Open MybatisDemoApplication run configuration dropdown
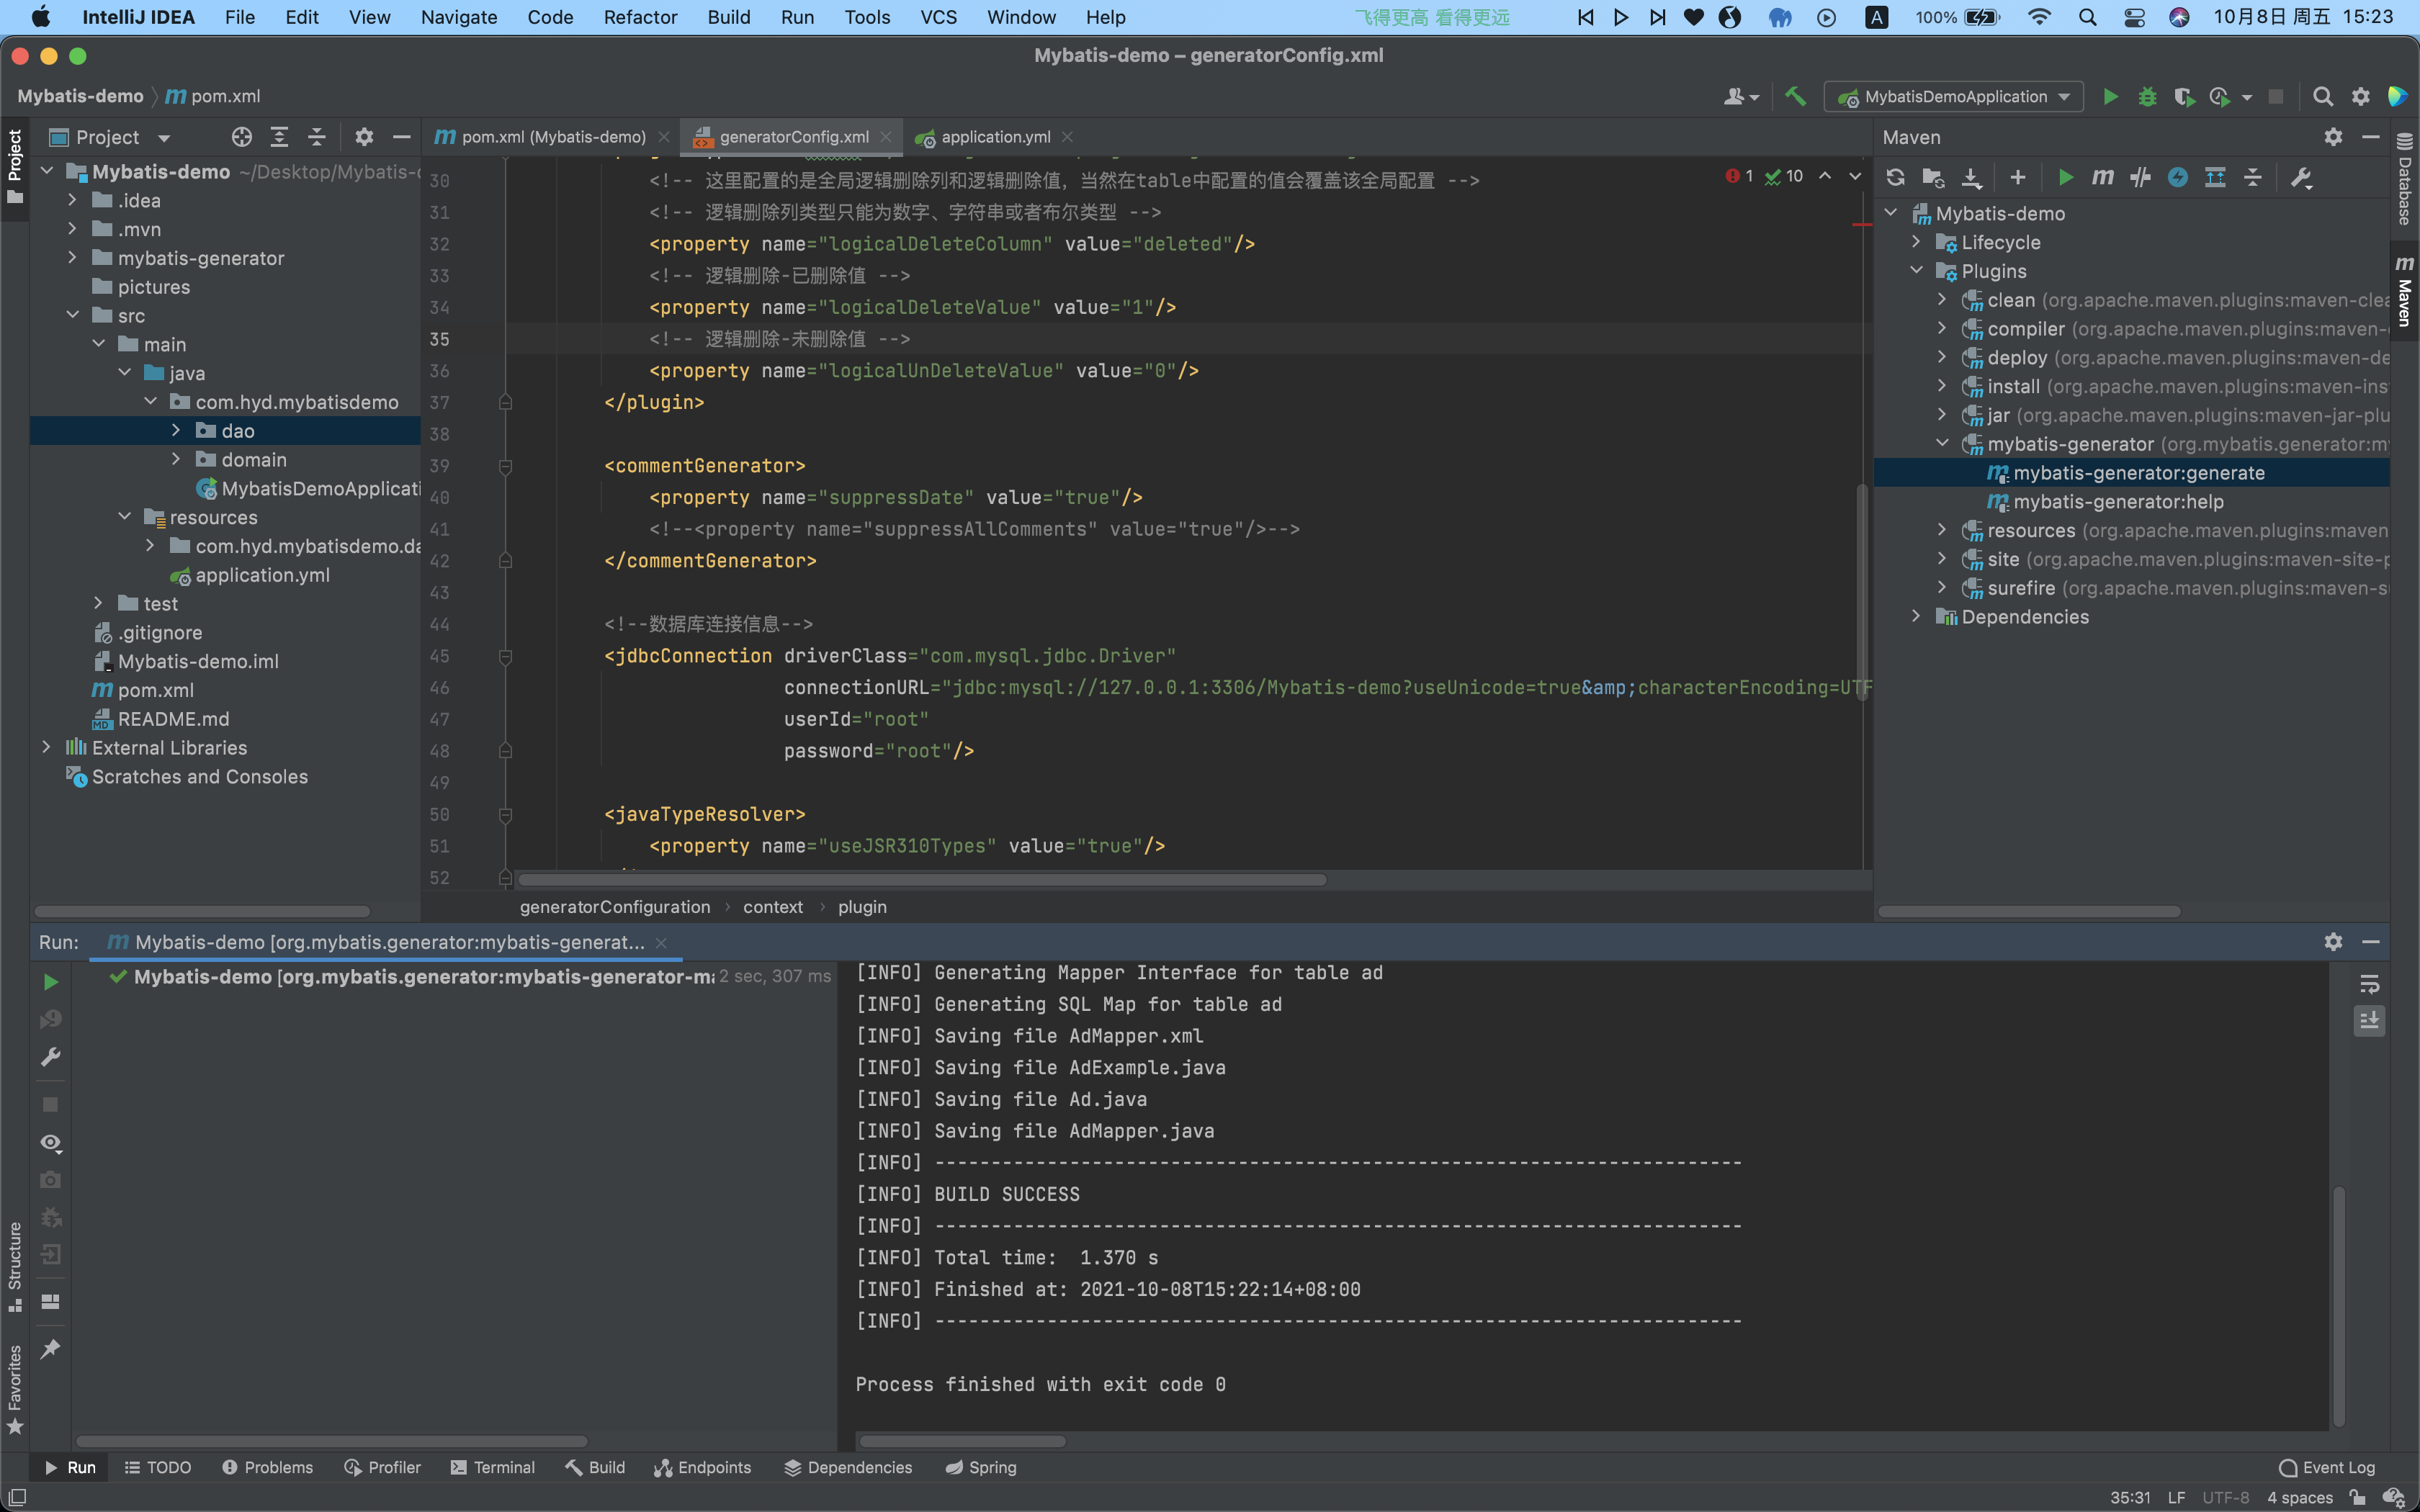This screenshot has width=2420, height=1512. (1954, 96)
